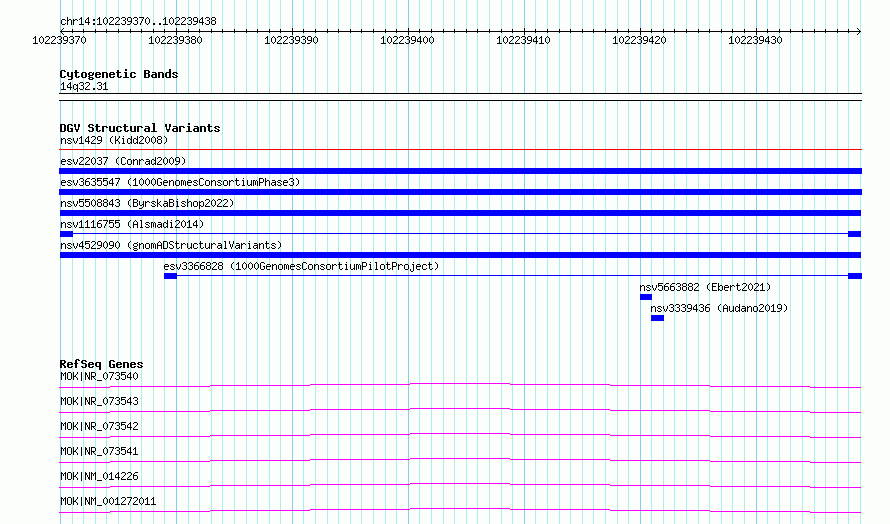Open transcript MOK|NR_073543 label
The height and width of the screenshot is (524, 890).
point(99,401)
